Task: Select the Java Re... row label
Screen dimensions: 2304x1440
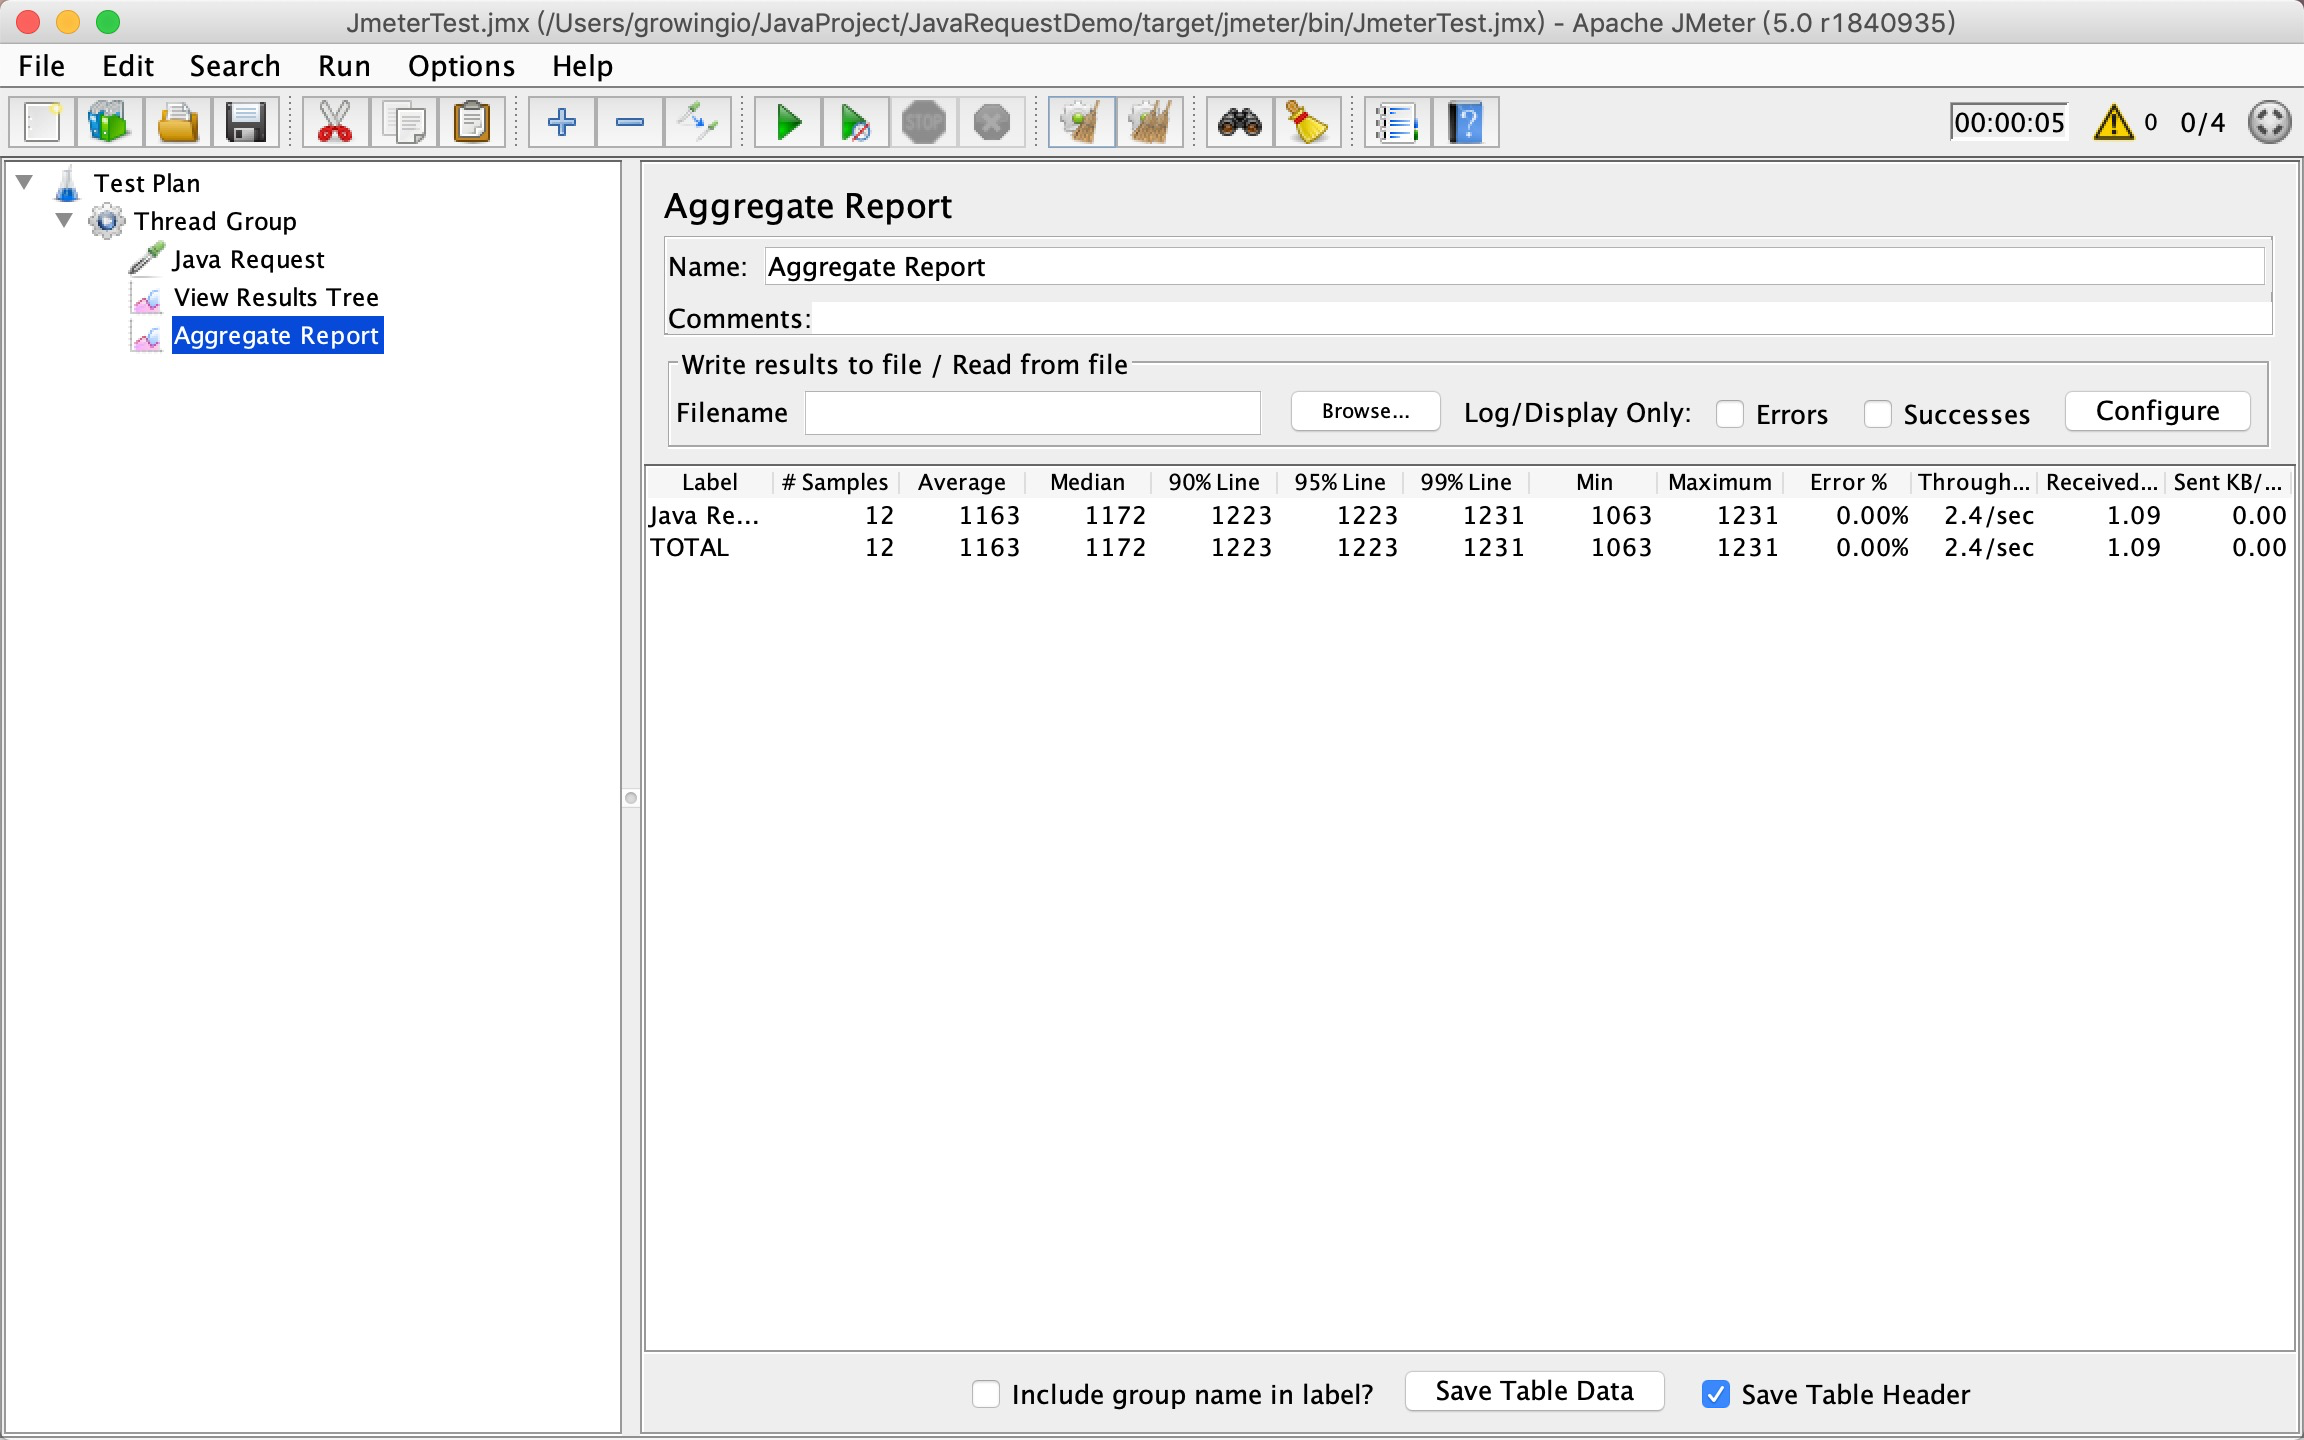Action: pos(704,516)
